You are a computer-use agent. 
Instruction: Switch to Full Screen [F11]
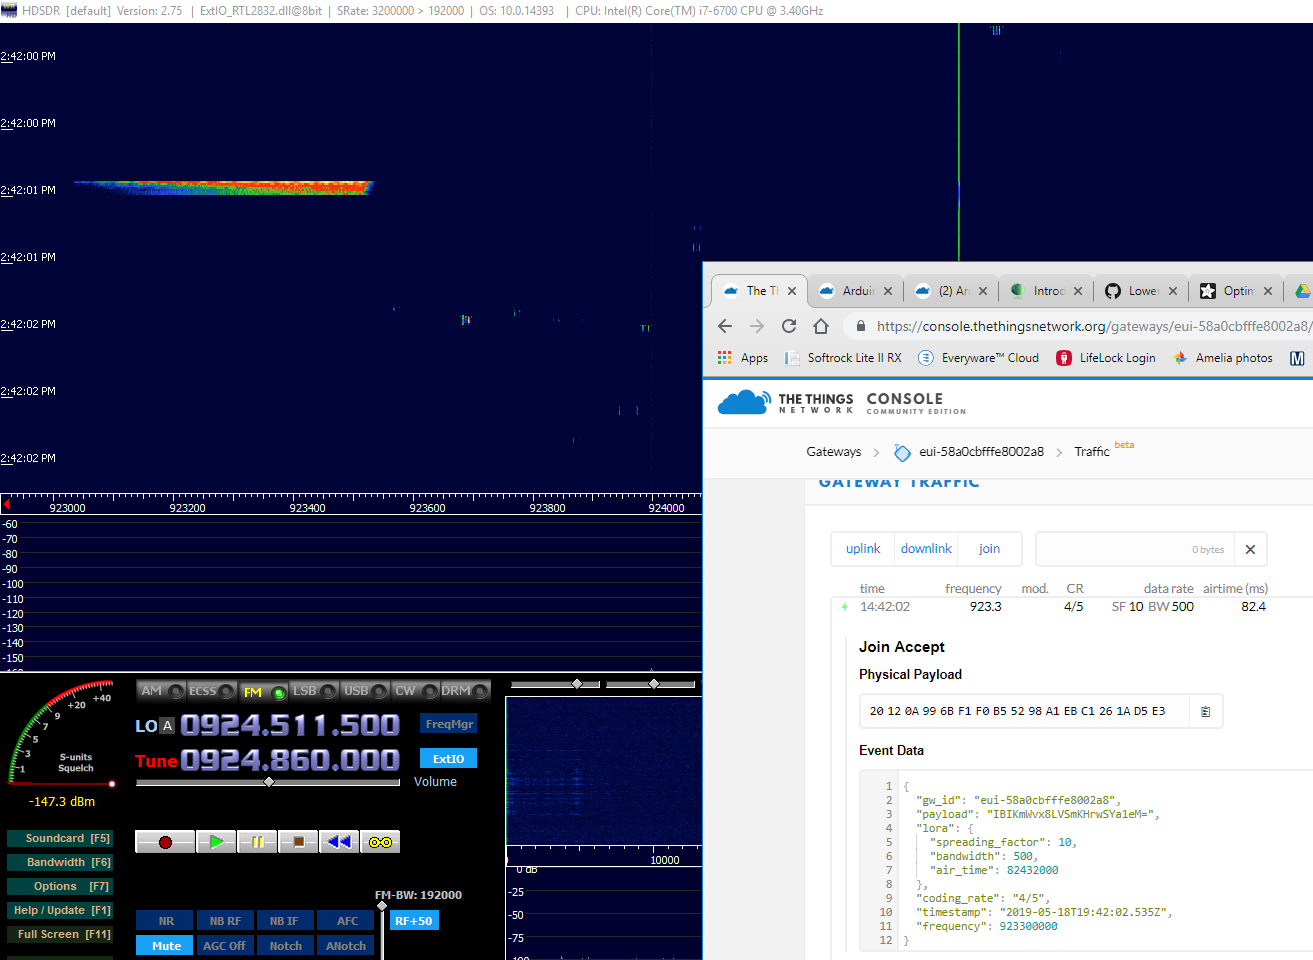point(60,934)
